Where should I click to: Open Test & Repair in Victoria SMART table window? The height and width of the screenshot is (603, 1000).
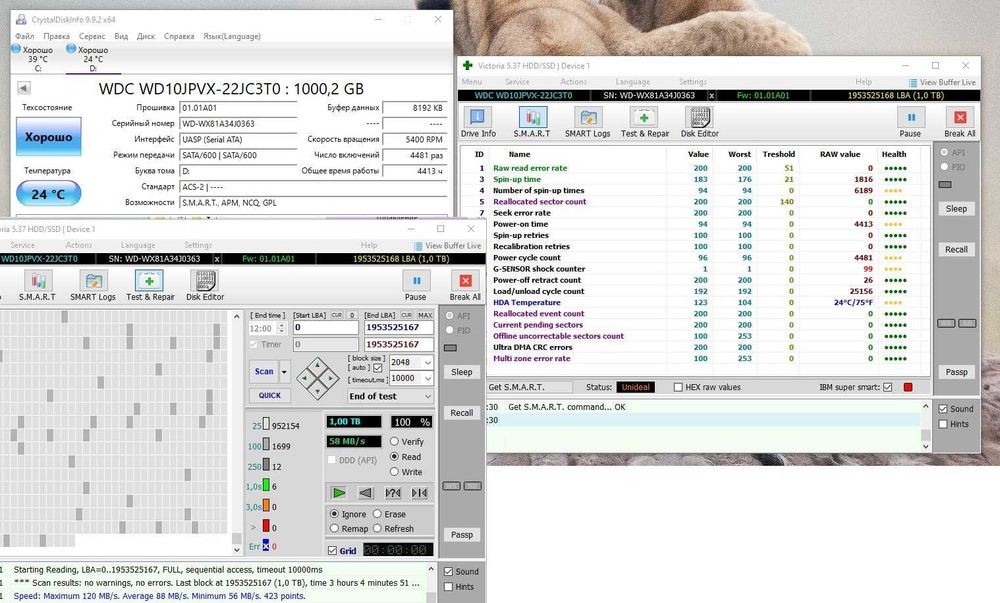point(645,122)
